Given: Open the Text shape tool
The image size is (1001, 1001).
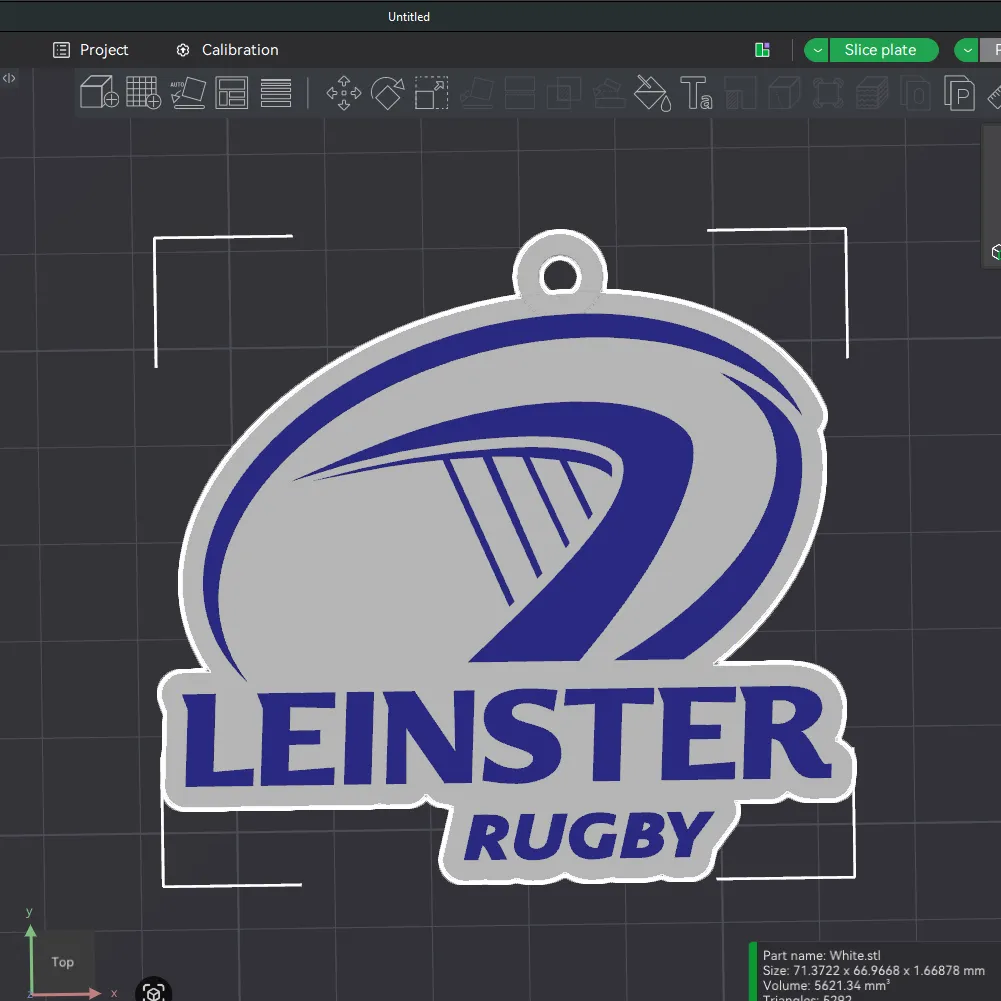Looking at the screenshot, I should point(696,93).
